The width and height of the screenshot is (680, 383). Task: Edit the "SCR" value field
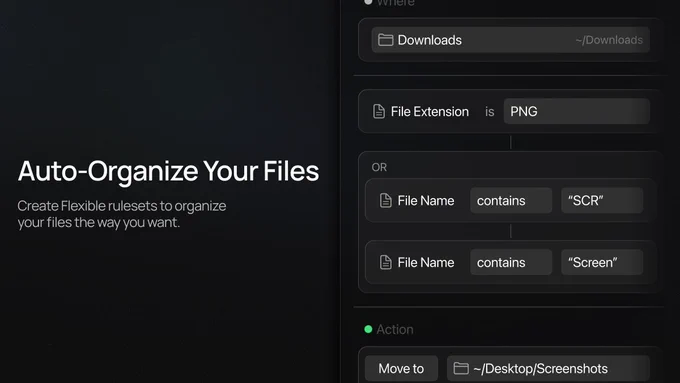602,200
